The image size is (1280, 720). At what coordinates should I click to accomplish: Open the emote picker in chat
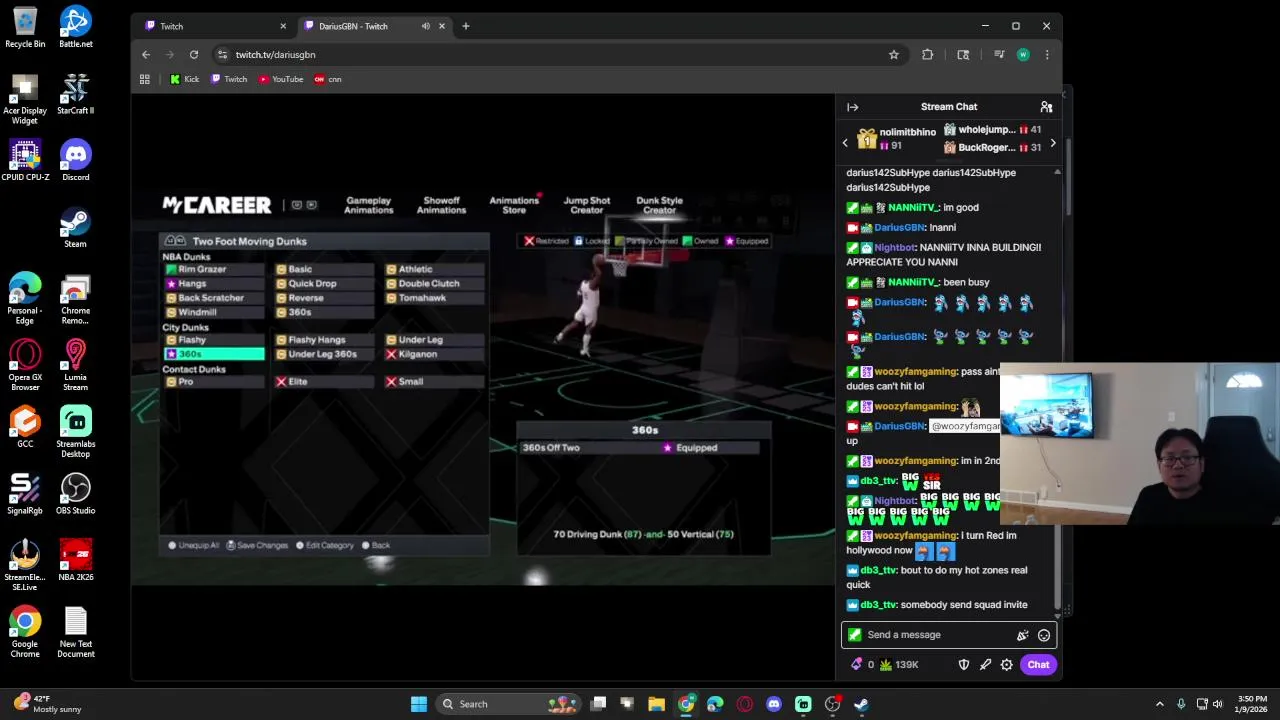(1044, 635)
